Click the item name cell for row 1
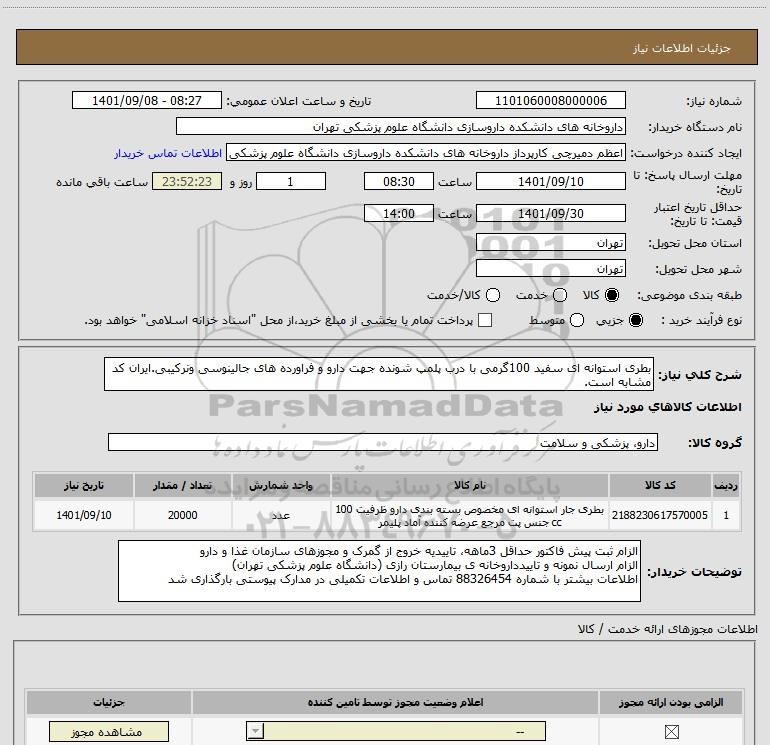The width and height of the screenshot is (770, 745). tap(469, 515)
